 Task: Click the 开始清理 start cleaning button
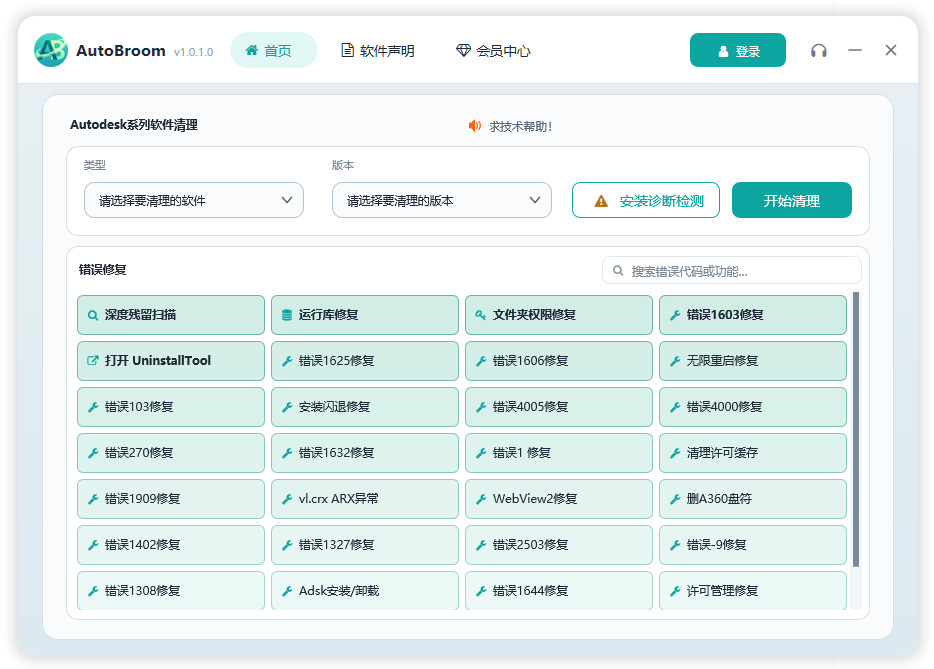point(792,200)
